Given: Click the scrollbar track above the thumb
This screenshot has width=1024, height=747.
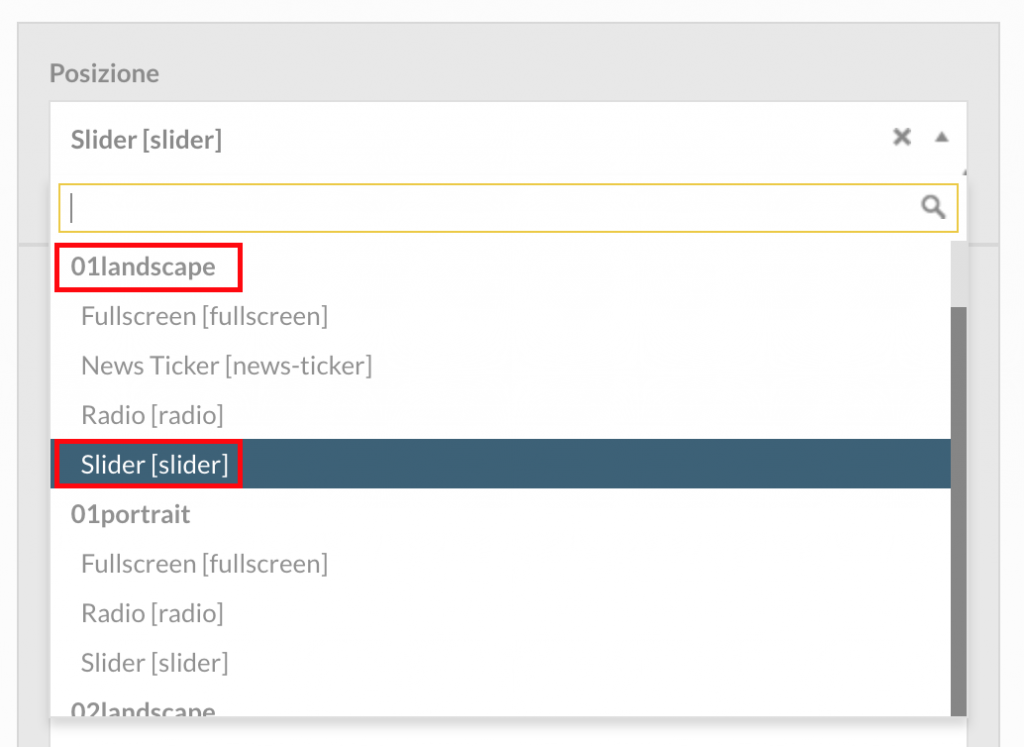Looking at the screenshot, I should 958,274.
